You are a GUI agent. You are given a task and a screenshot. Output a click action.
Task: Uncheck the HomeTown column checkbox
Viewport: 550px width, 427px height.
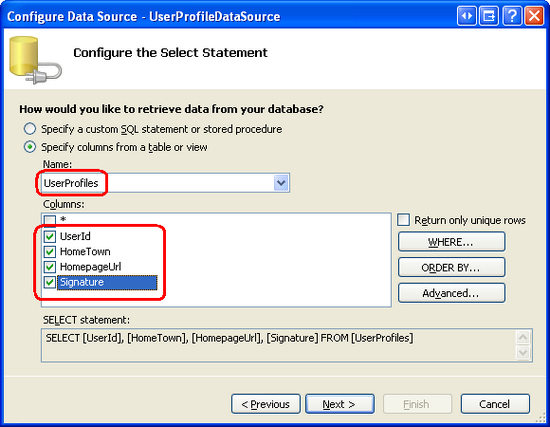50,252
